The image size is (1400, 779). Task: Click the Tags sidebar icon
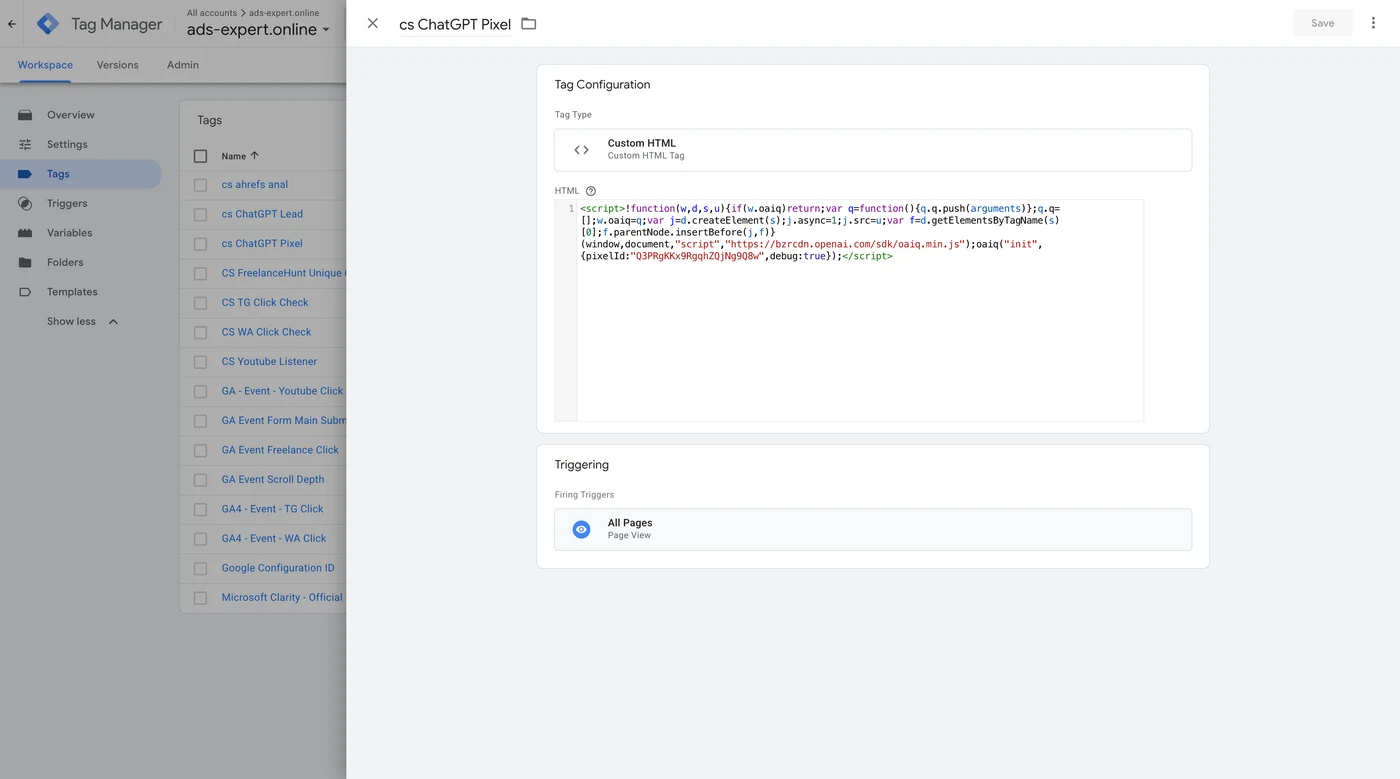pyautogui.click(x=25, y=174)
